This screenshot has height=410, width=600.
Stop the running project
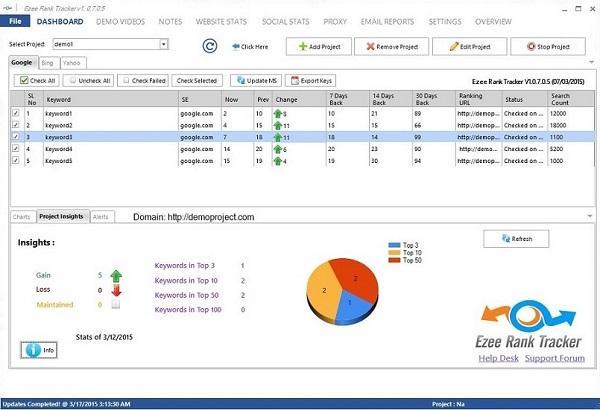(x=548, y=47)
